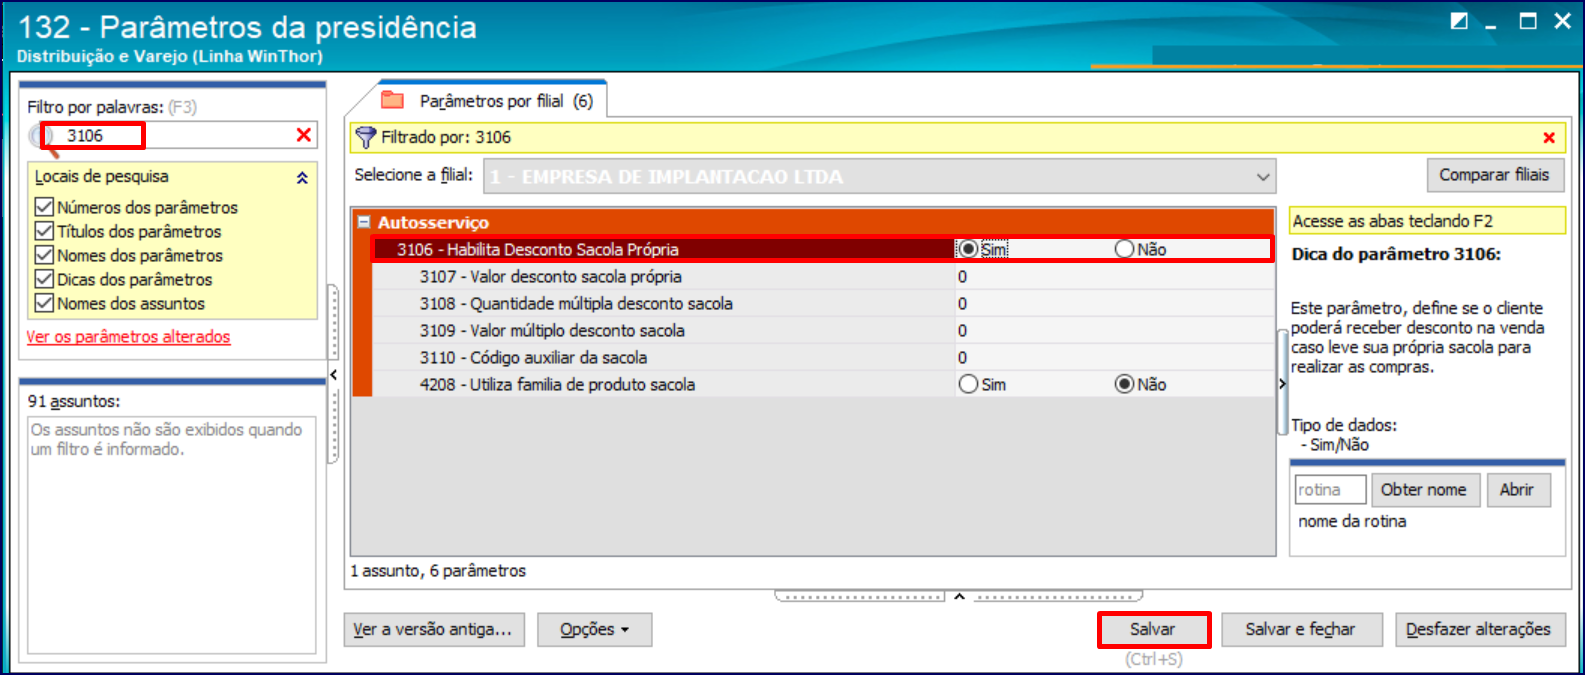1585x675 pixels.
Task: Click 'Acesse as abas teclando F2' hint bar
Action: tap(1427, 221)
